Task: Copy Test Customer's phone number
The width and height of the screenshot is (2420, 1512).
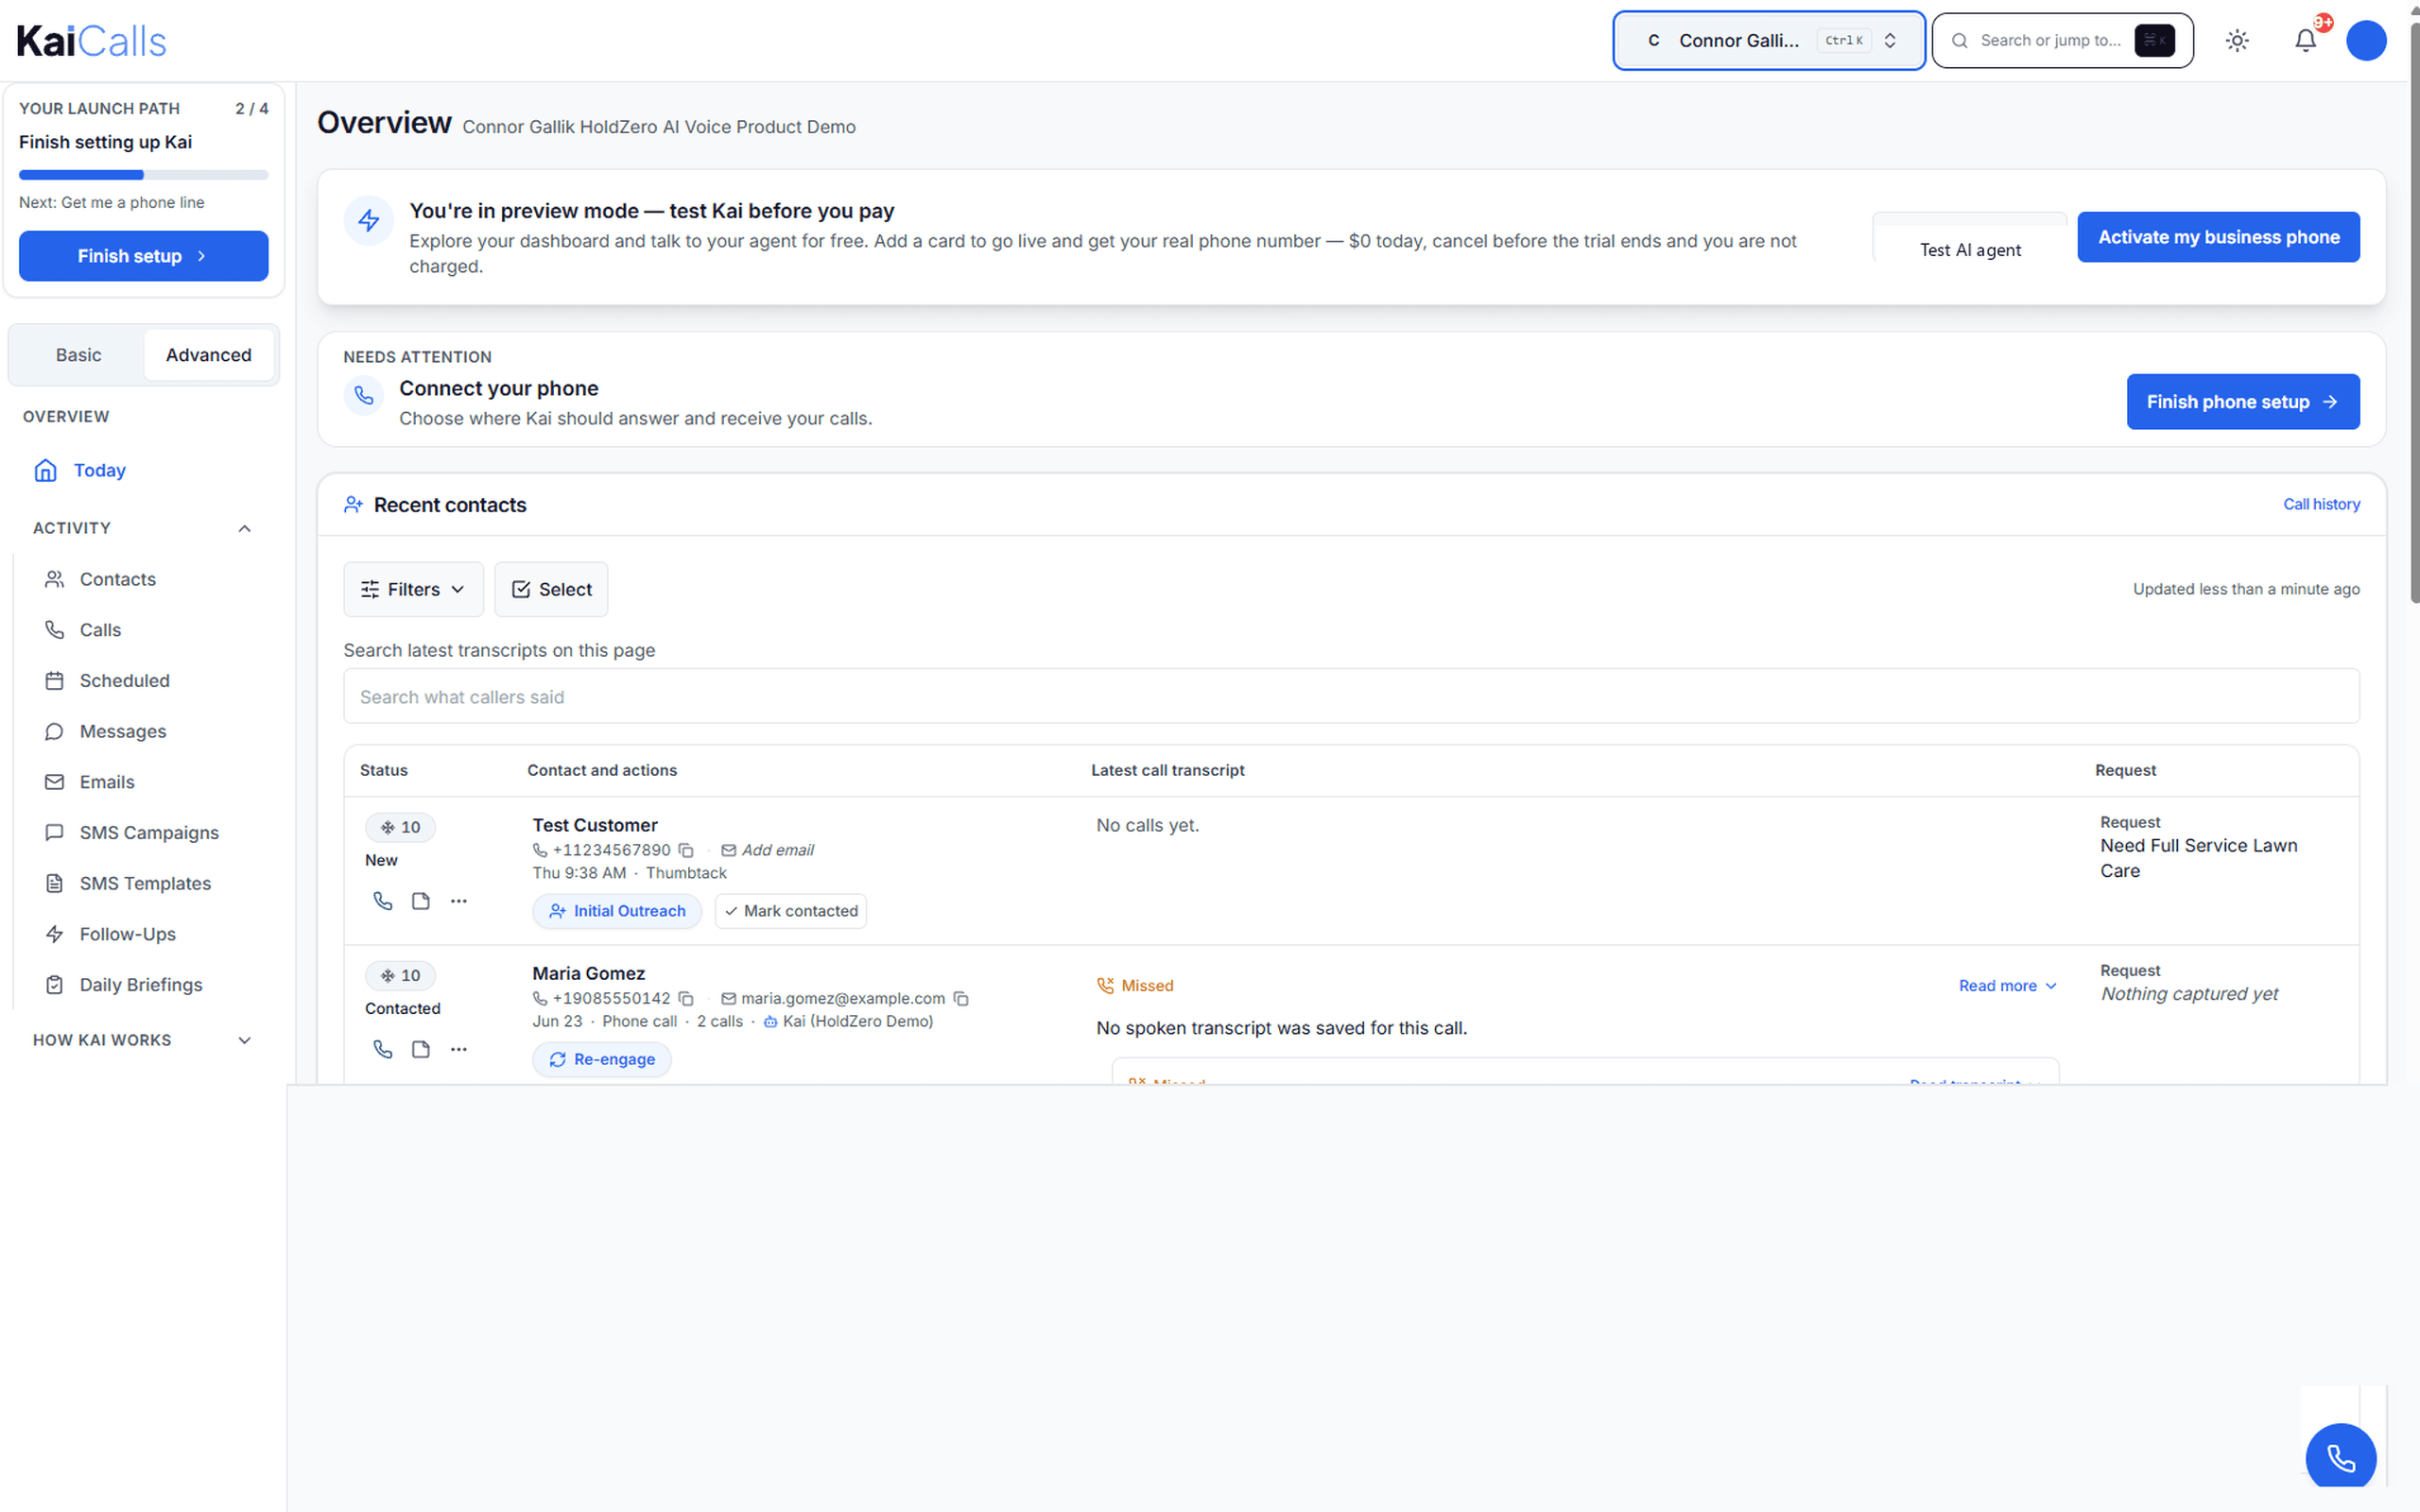Action: pyautogui.click(x=686, y=850)
